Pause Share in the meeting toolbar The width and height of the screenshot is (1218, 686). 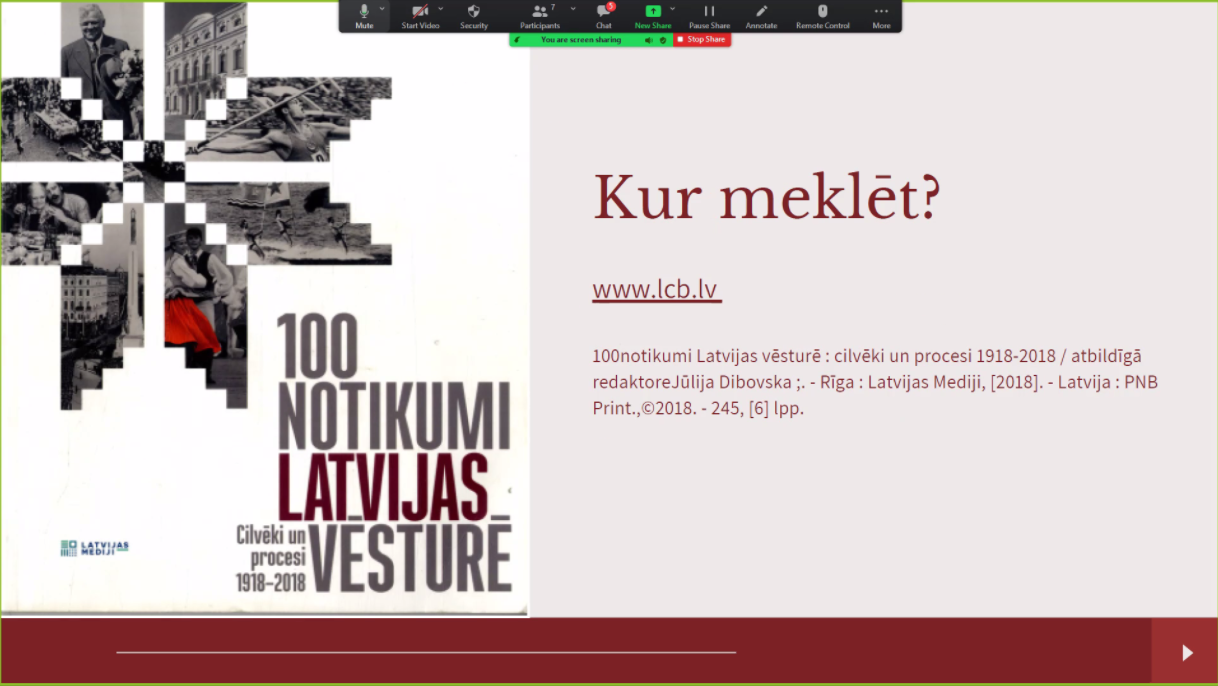pyautogui.click(x=709, y=15)
